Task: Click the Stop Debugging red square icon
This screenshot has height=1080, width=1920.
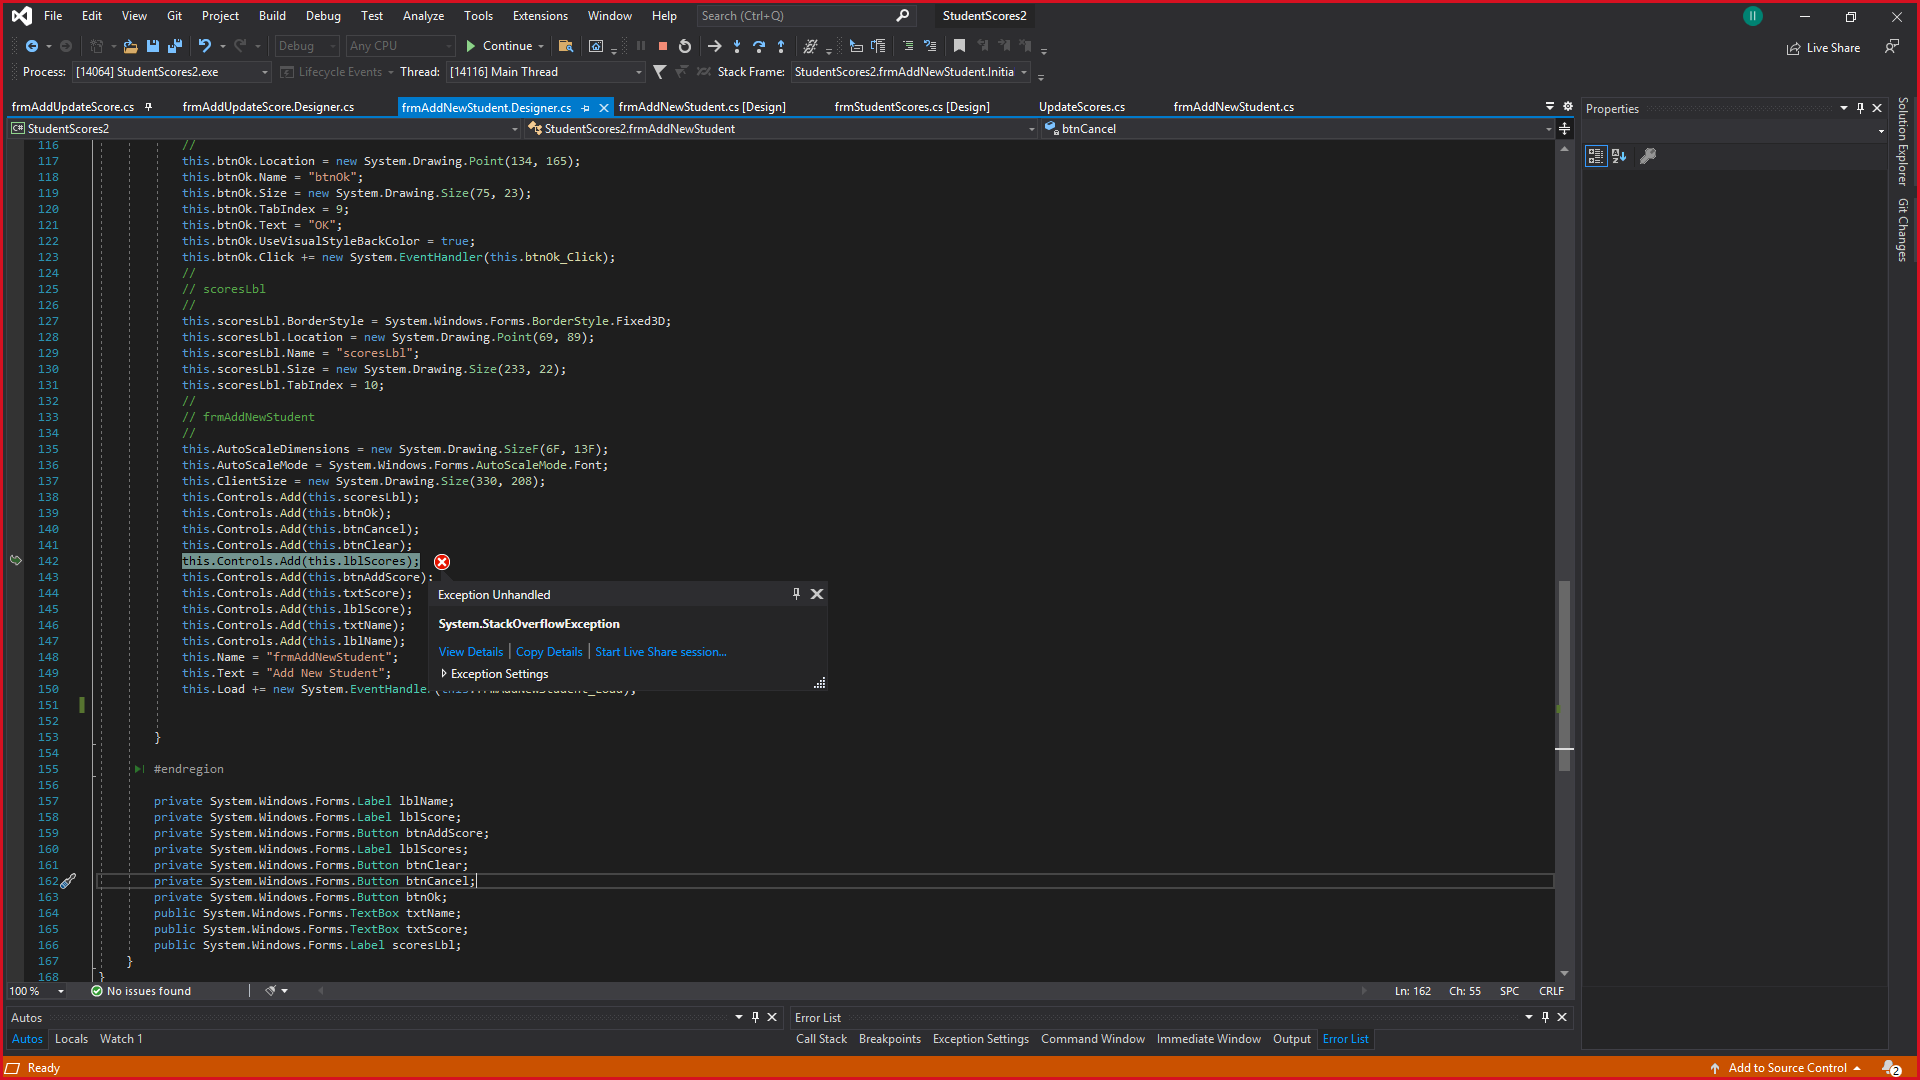Action: [x=663, y=46]
